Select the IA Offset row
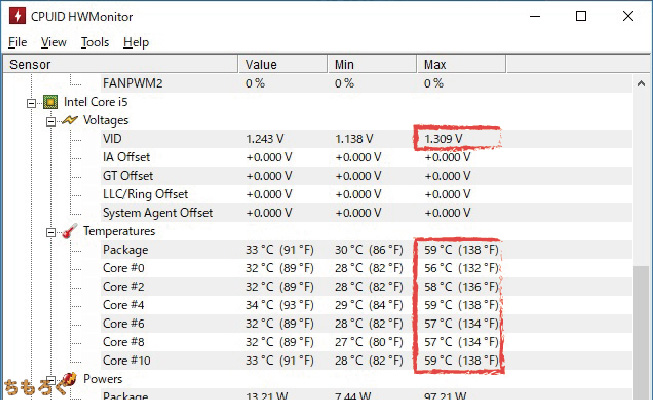 (x=366, y=157)
